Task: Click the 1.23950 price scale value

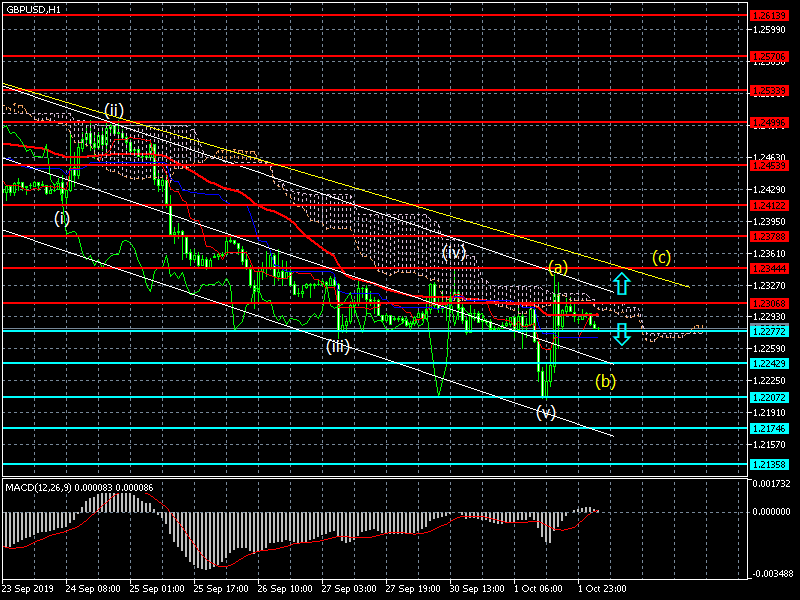Action: pyautogui.click(x=769, y=222)
